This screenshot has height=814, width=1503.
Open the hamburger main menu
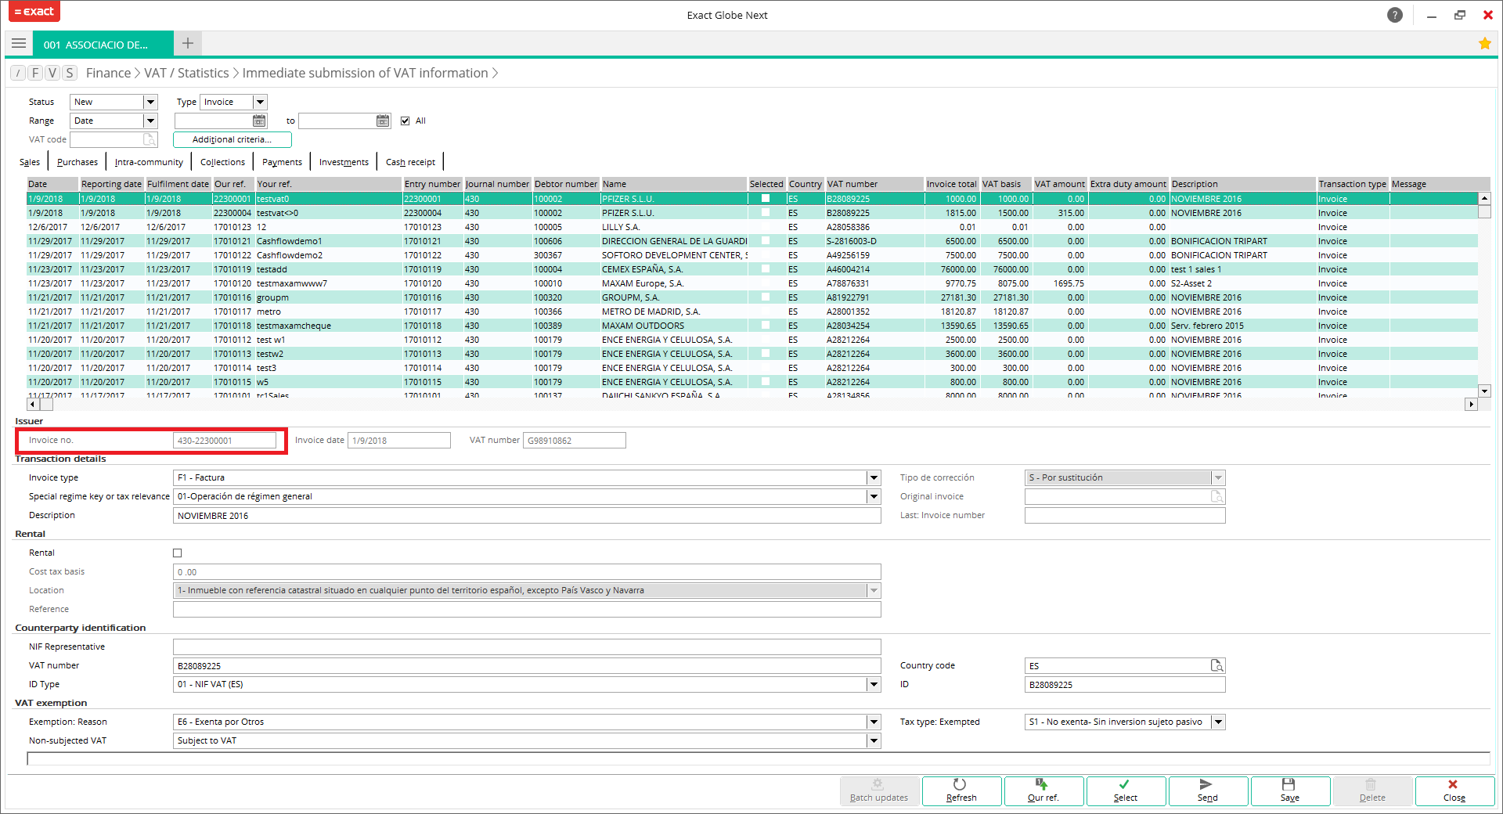tap(18, 43)
